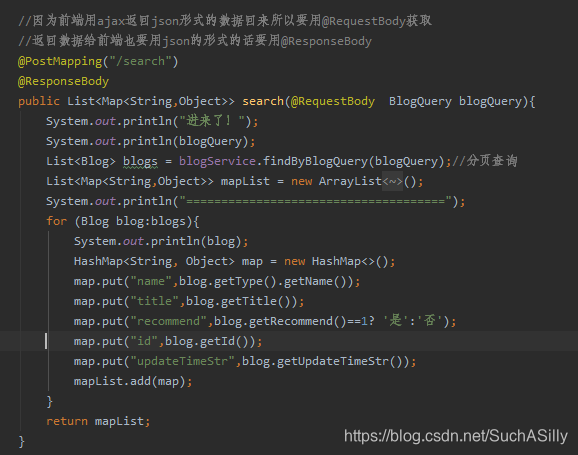
Task: Click the standalone @ResponseBody annotation line
Action: pyautogui.click(x=63, y=81)
